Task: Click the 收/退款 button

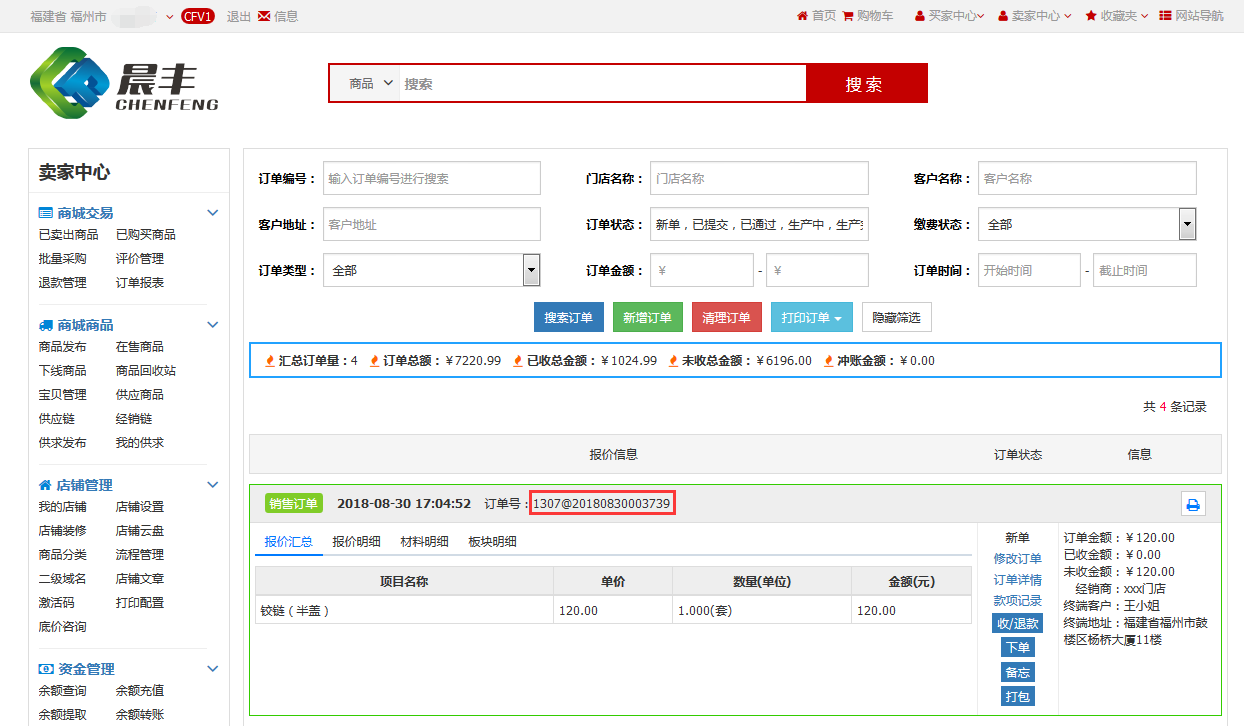Action: (x=1017, y=623)
